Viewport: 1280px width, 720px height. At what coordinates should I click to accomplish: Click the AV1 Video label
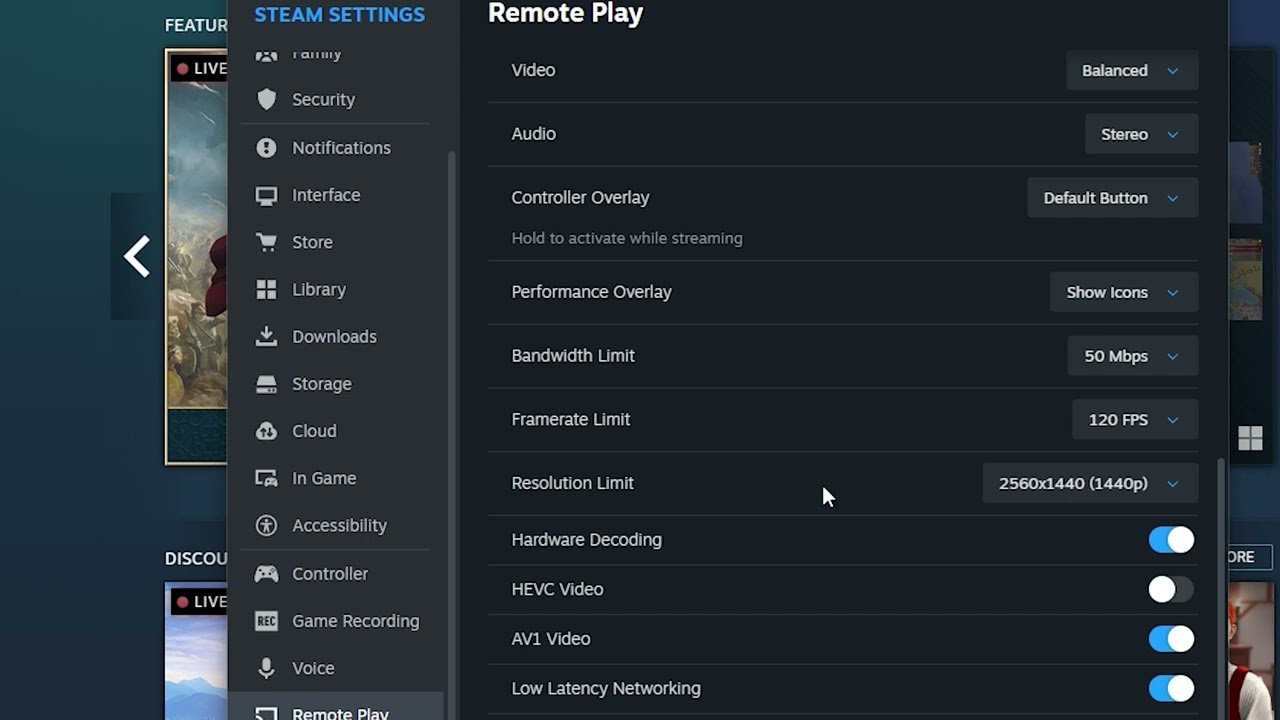click(550, 639)
